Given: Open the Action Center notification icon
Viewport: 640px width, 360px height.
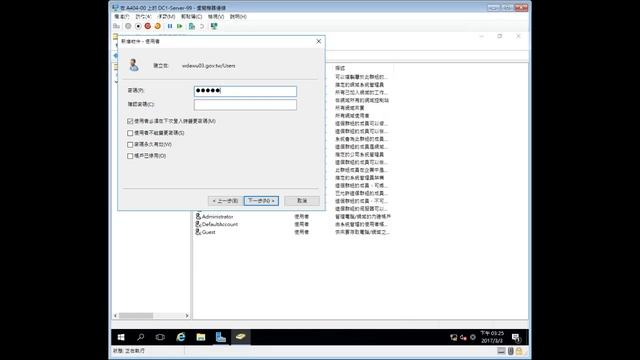Looking at the screenshot, I should pos(516,338).
